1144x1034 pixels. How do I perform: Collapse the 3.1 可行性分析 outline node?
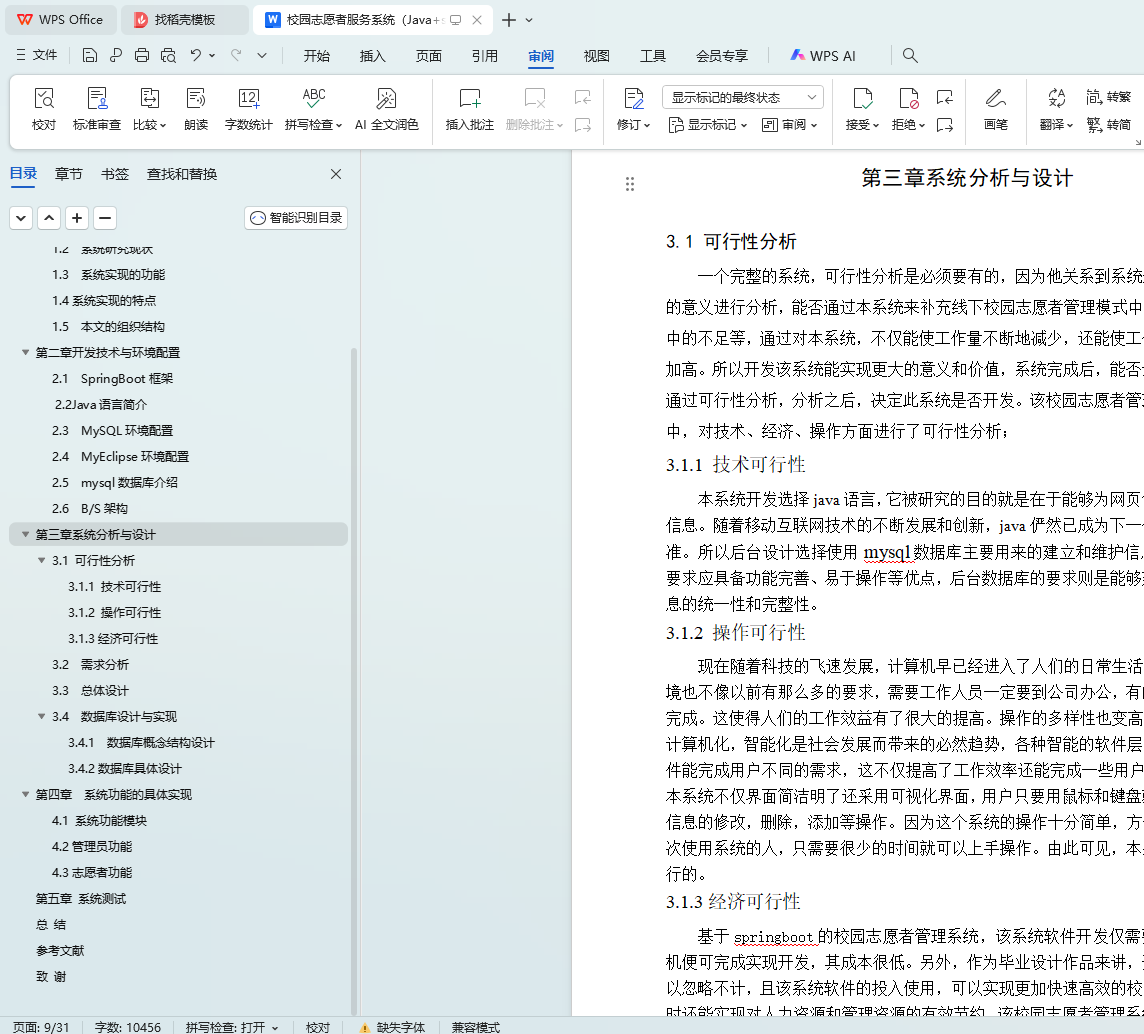click(42, 560)
